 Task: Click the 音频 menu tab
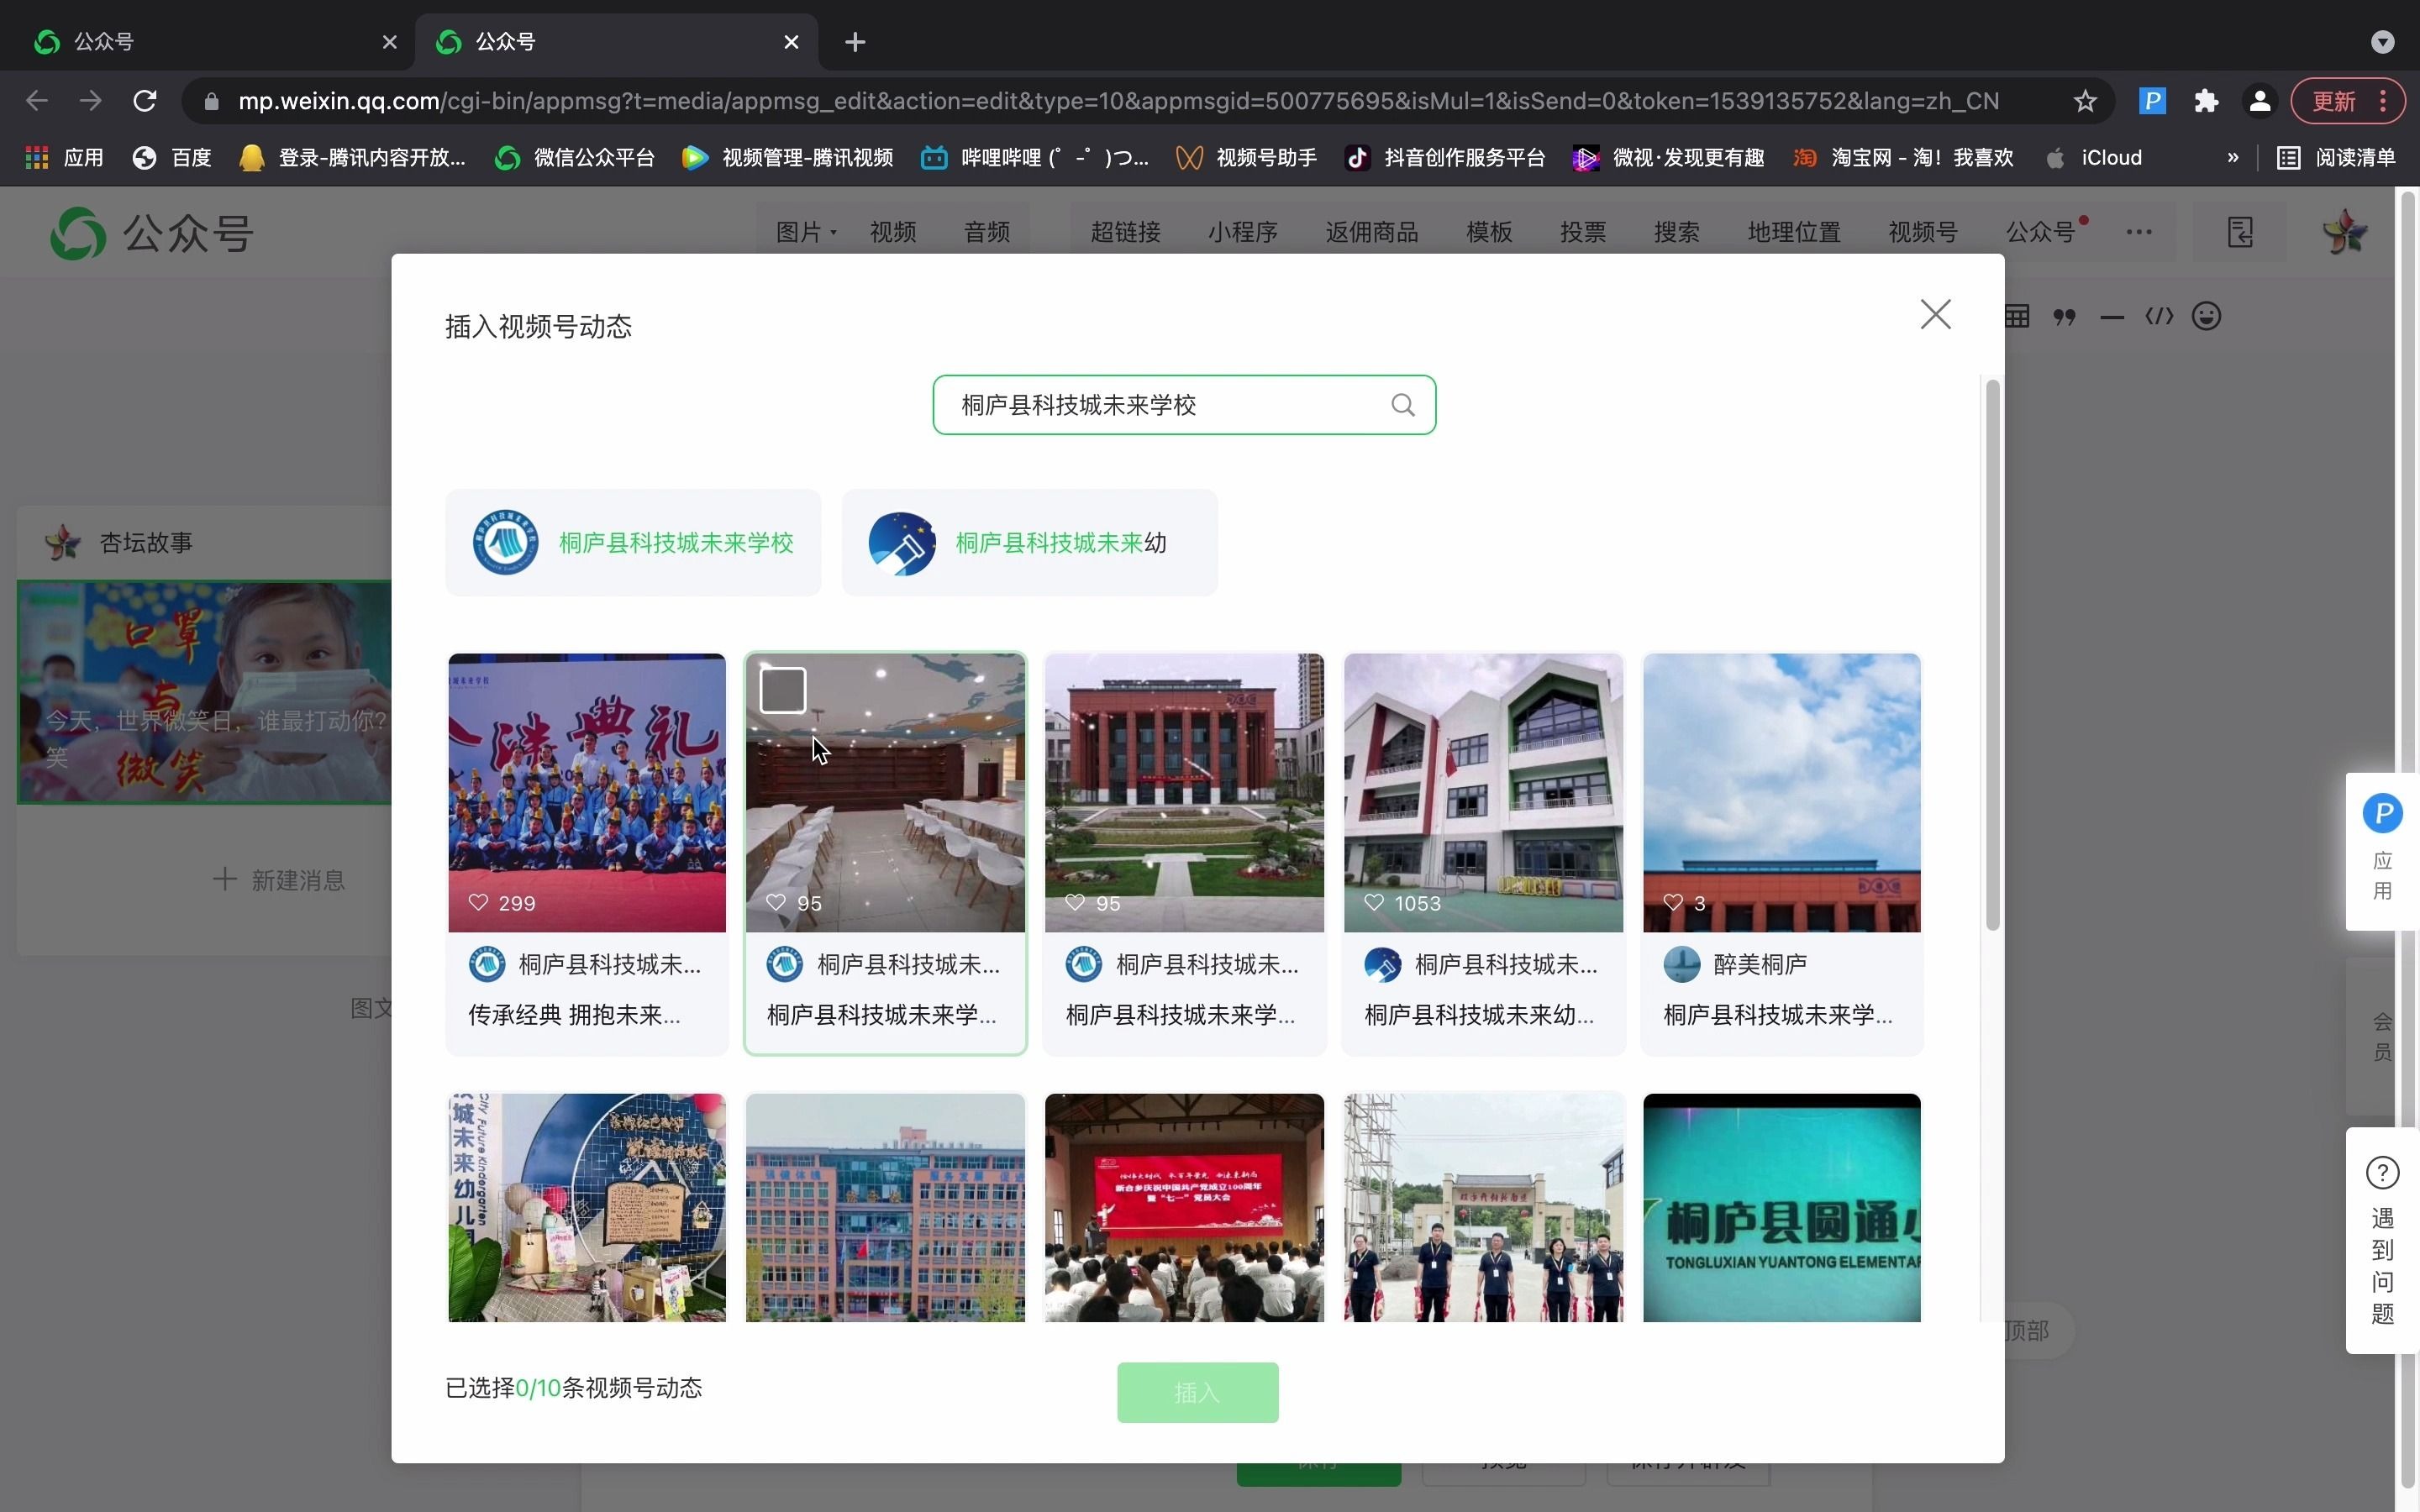[x=986, y=232]
